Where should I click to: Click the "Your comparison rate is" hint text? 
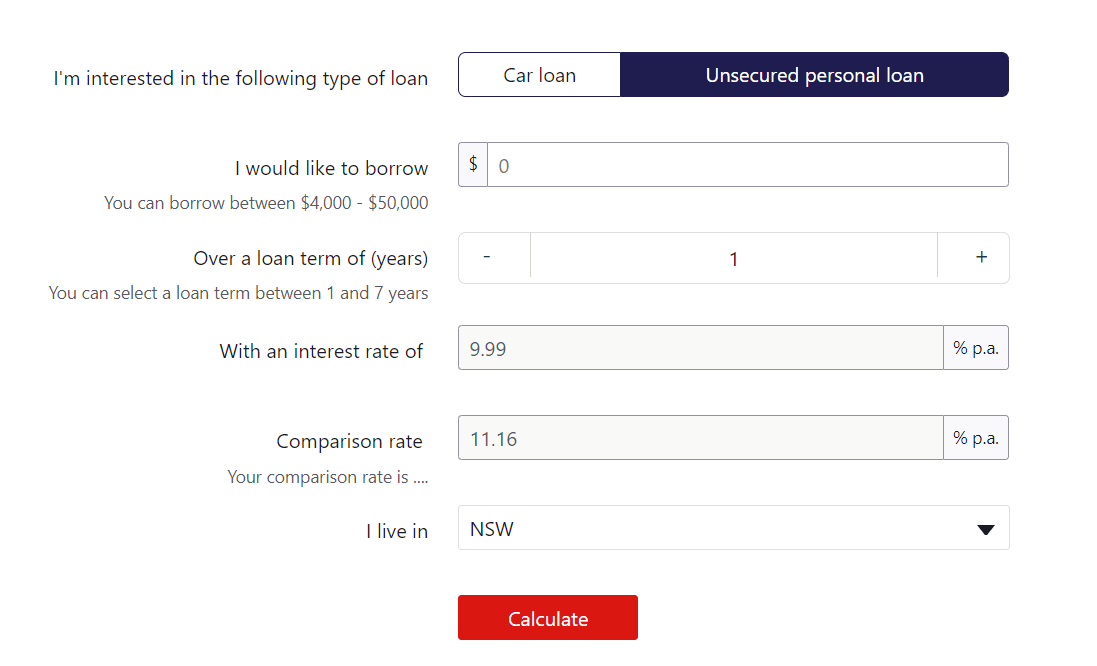point(327,477)
